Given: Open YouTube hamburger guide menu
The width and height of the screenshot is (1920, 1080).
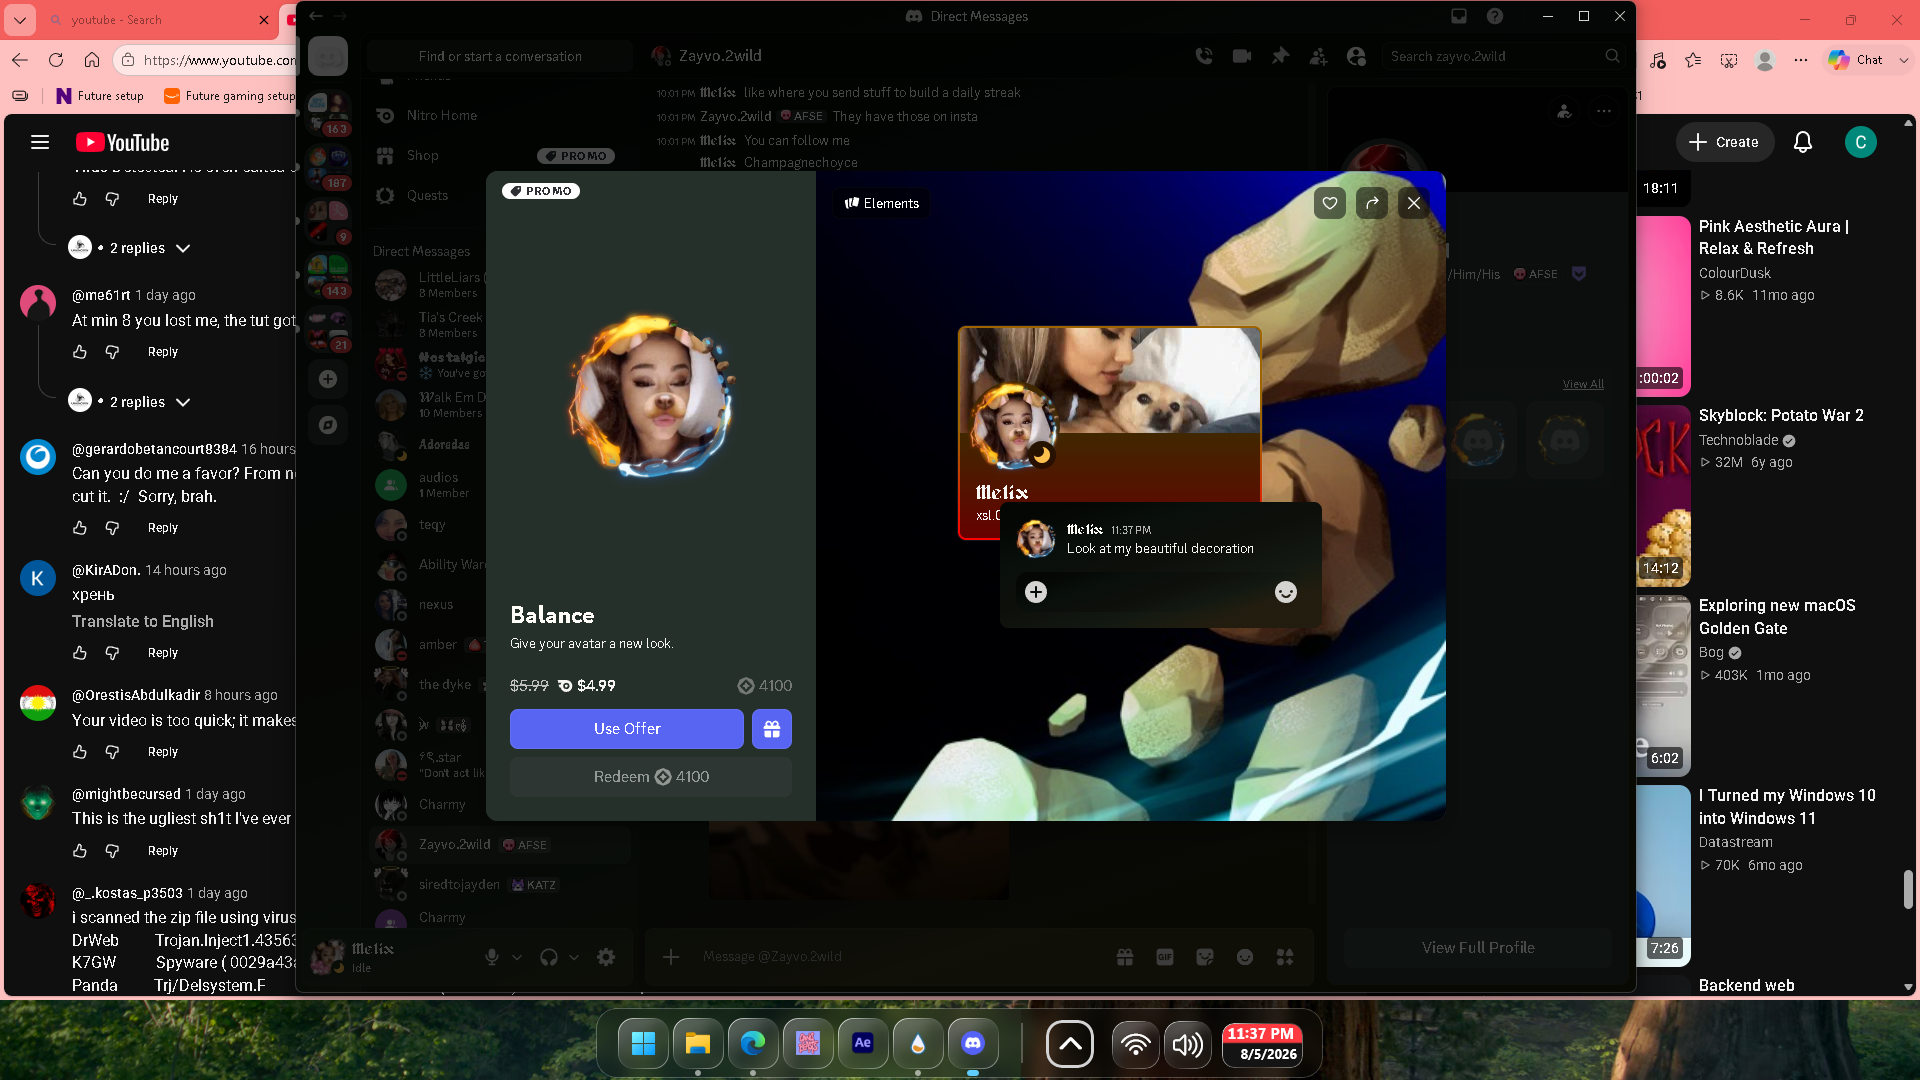Looking at the screenshot, I should click(40, 142).
